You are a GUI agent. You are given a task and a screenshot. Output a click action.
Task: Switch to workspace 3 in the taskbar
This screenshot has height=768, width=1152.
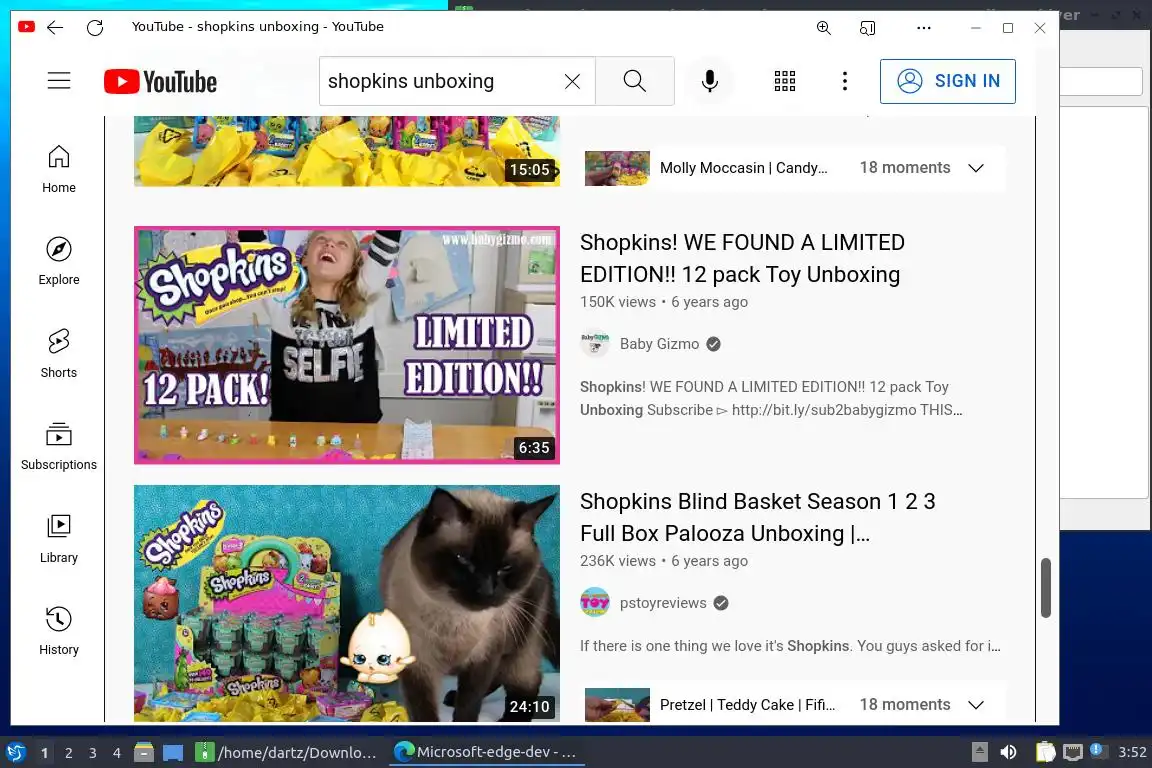[93, 753]
